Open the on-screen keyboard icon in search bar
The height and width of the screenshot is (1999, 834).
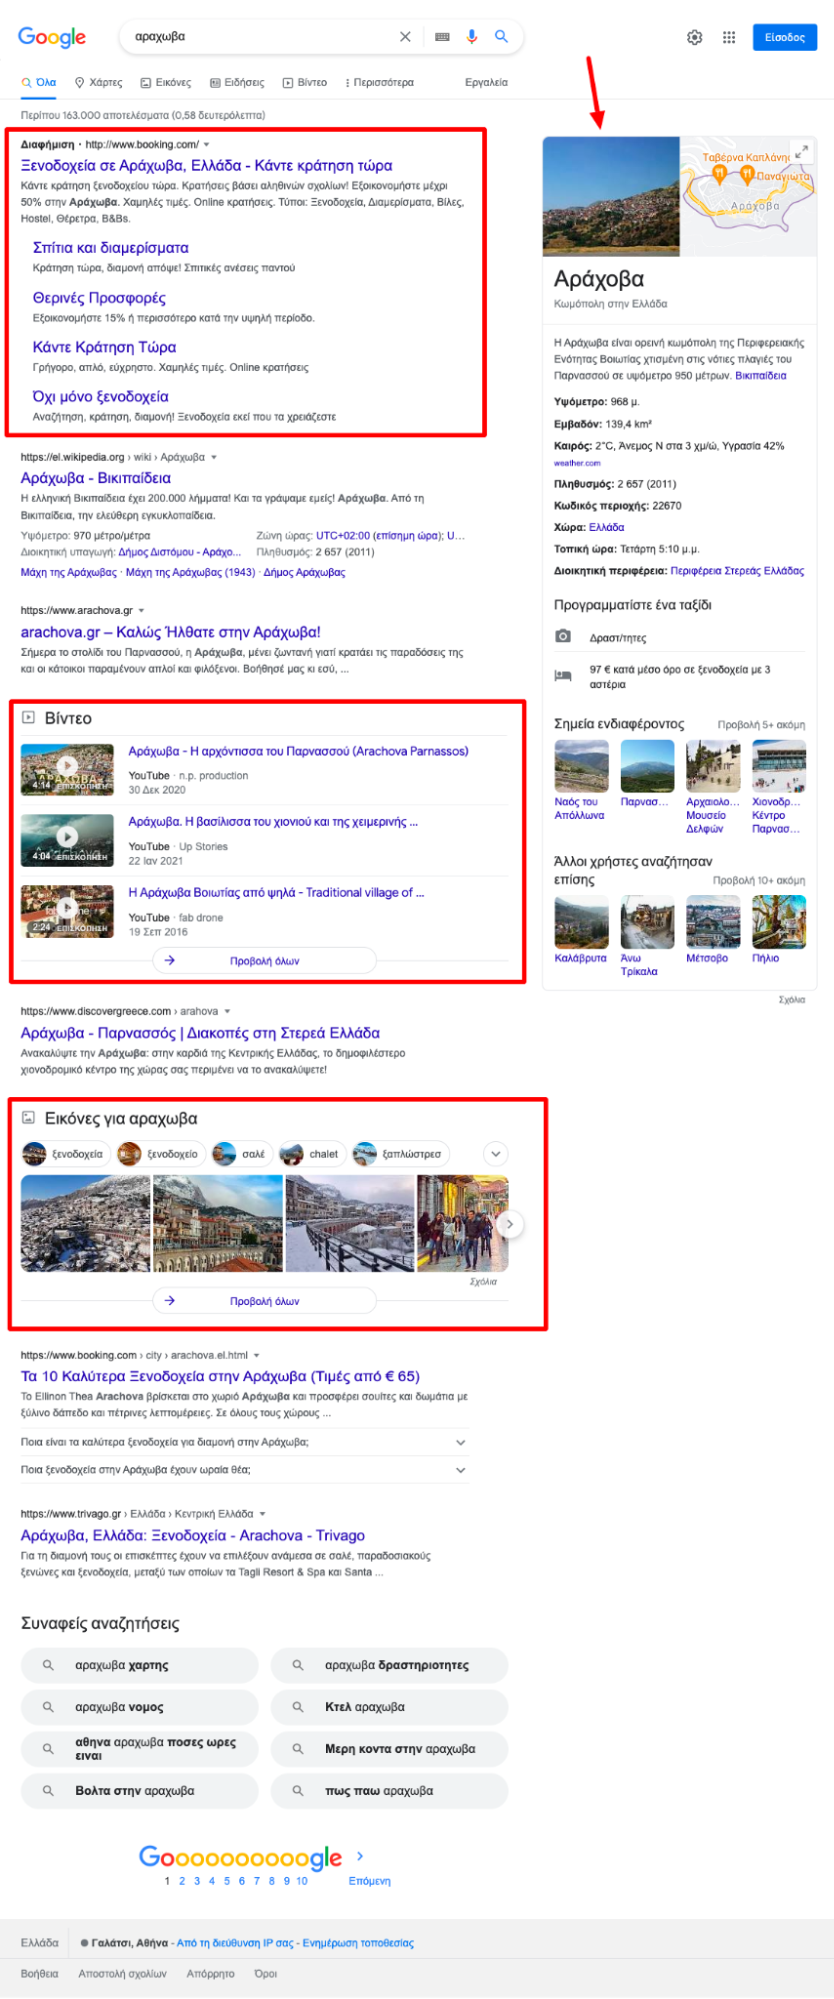(442, 37)
